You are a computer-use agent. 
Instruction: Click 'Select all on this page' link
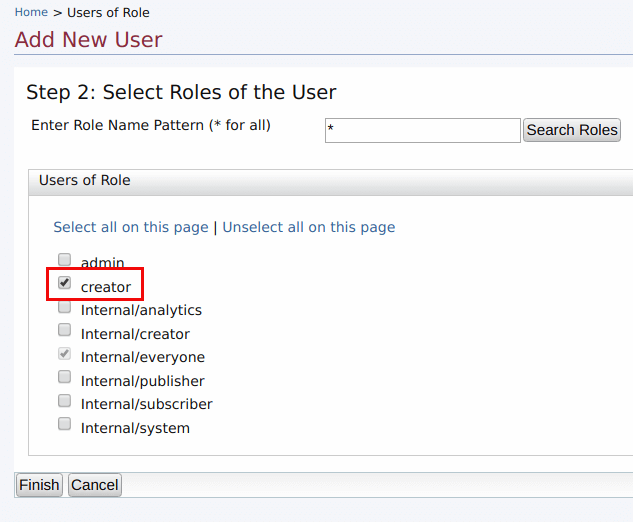(x=131, y=227)
